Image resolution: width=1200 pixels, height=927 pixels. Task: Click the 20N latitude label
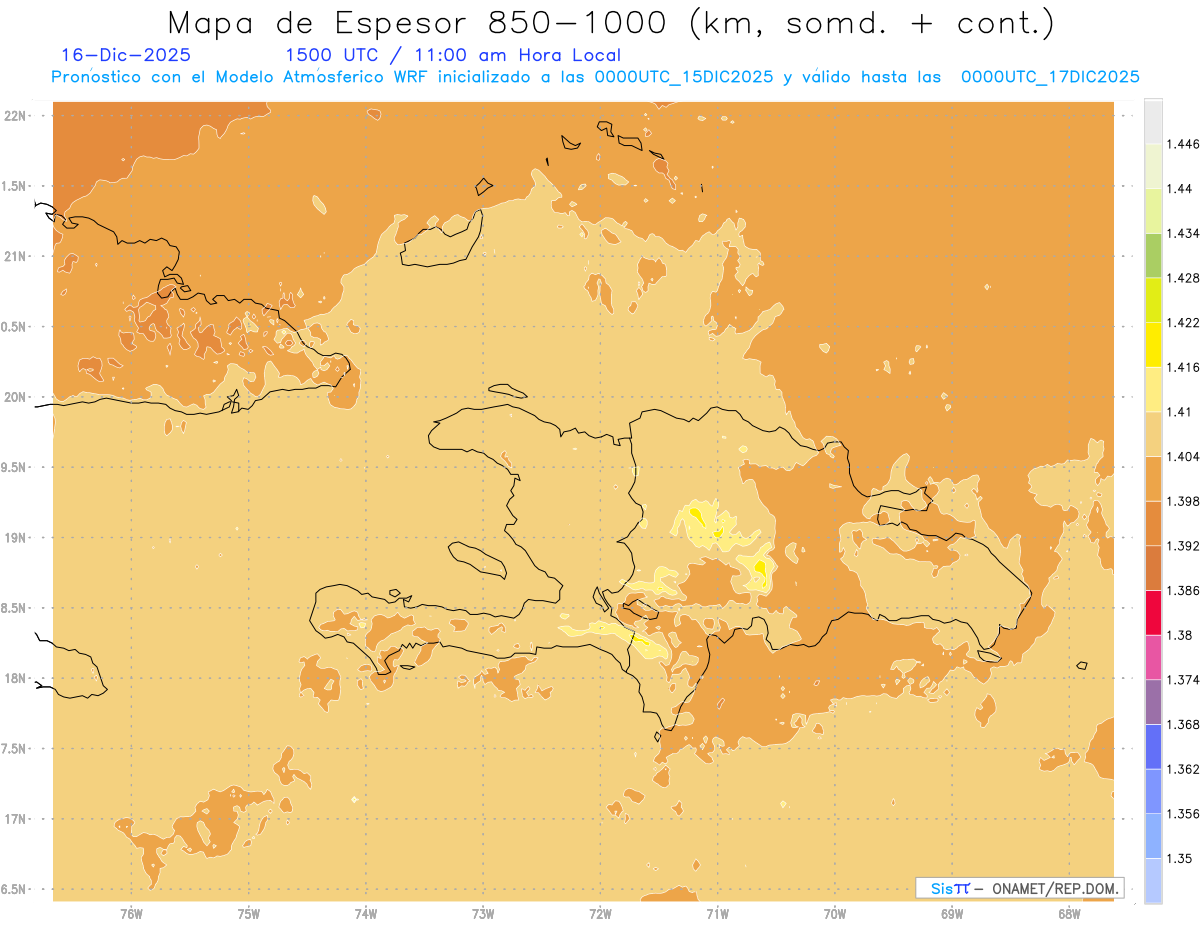[16, 397]
